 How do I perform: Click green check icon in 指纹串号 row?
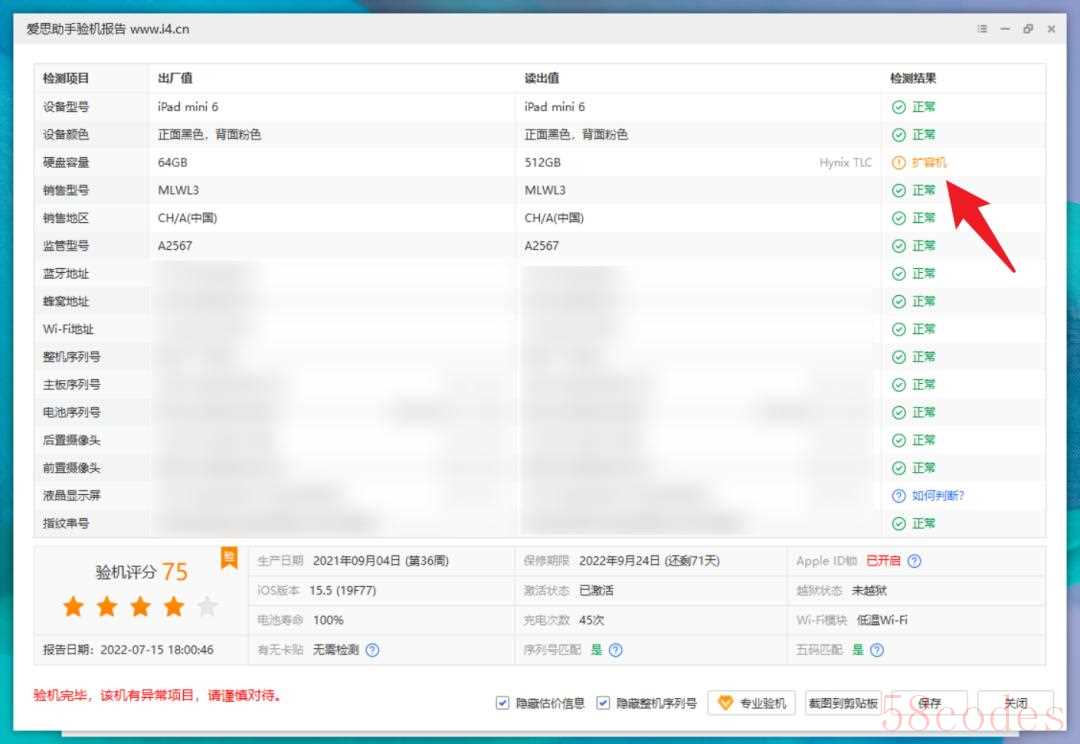[x=899, y=524]
